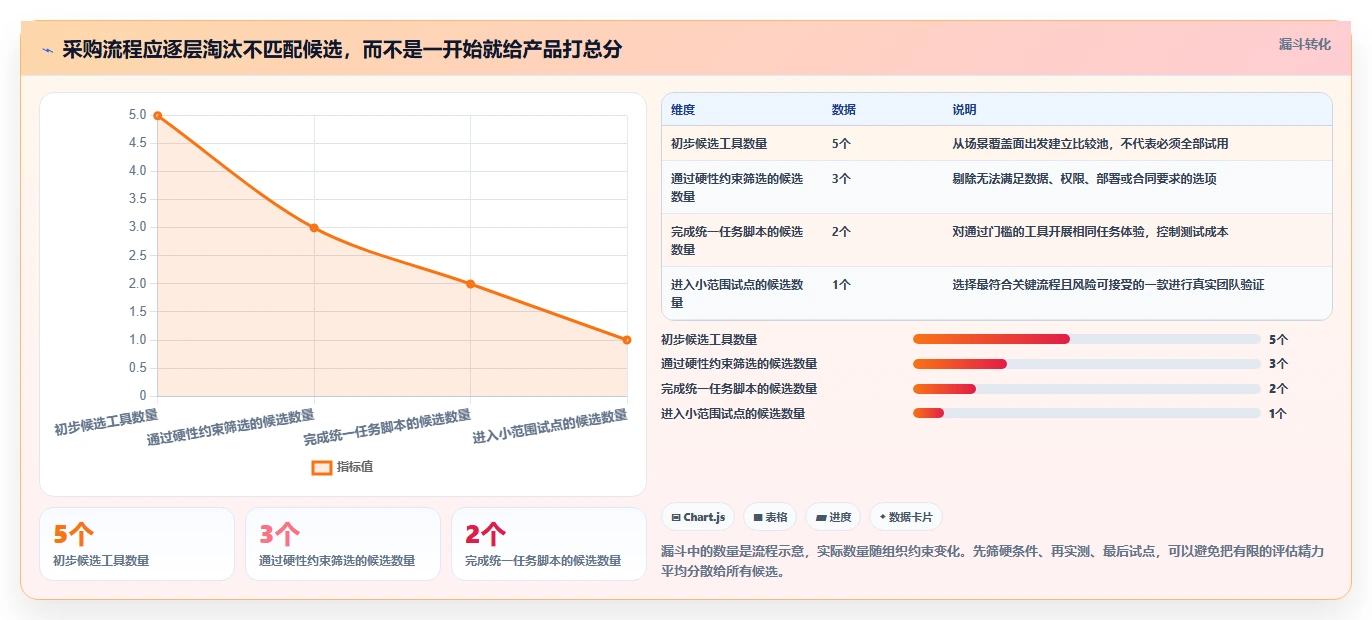This screenshot has height=620, width=1372.
Task: Click the 初步候选工具数量 progress bar
Action: (x=1087, y=339)
